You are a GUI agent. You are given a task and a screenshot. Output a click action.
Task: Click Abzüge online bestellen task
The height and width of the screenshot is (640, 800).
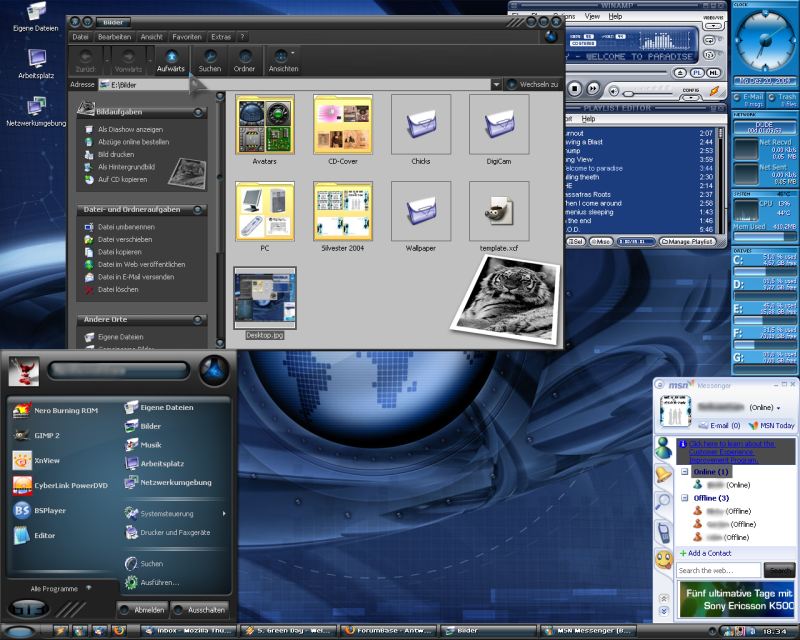click(127, 142)
